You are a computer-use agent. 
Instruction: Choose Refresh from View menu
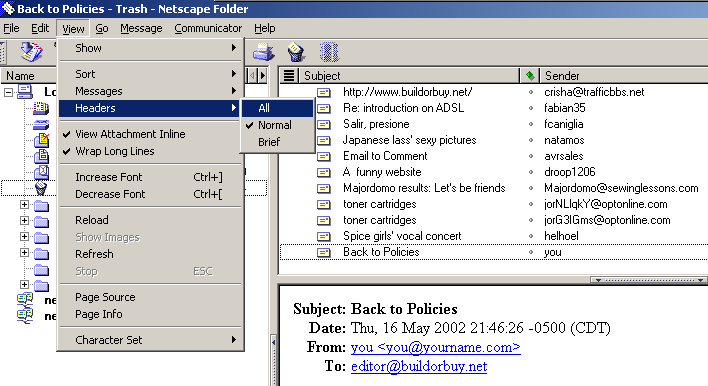coord(150,254)
